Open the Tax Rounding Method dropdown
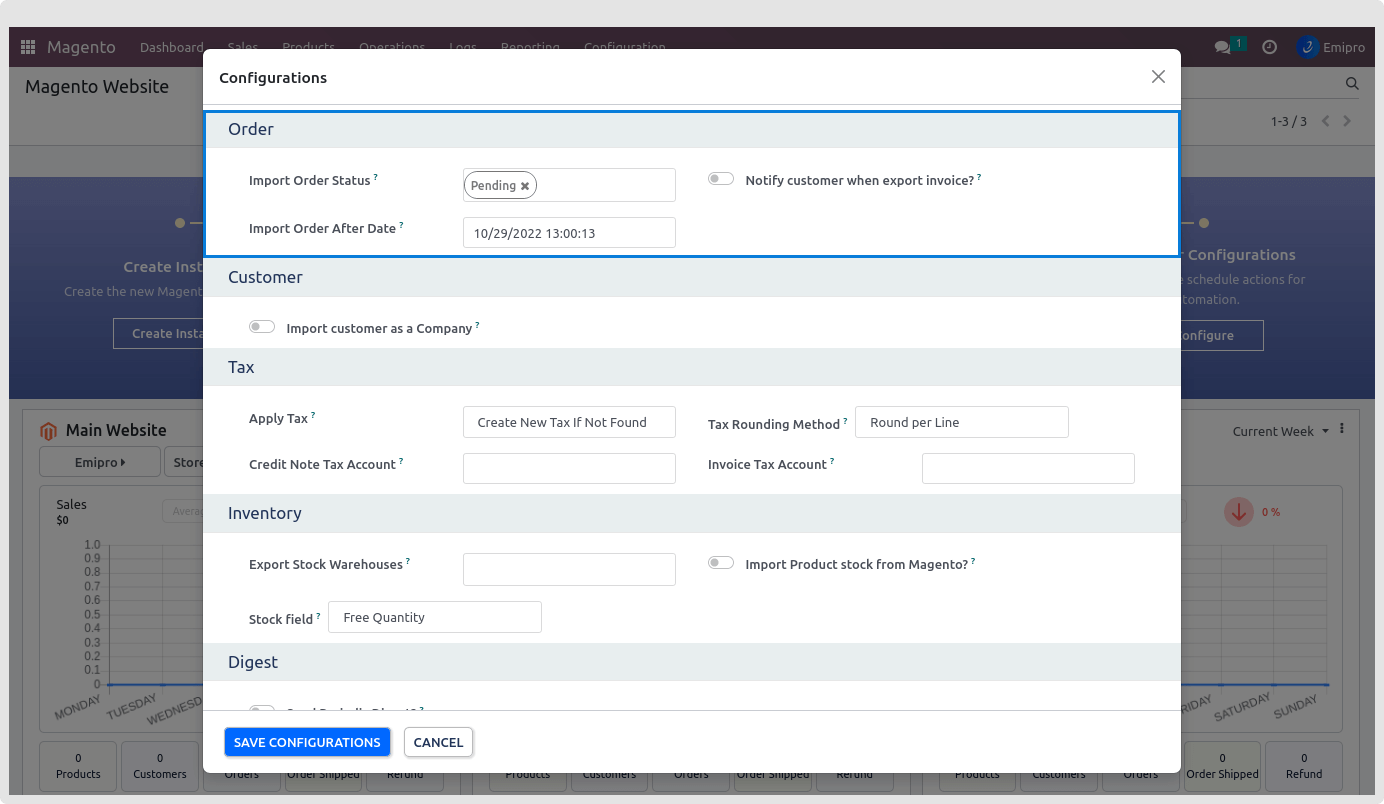The height and width of the screenshot is (804, 1384). (x=961, y=422)
